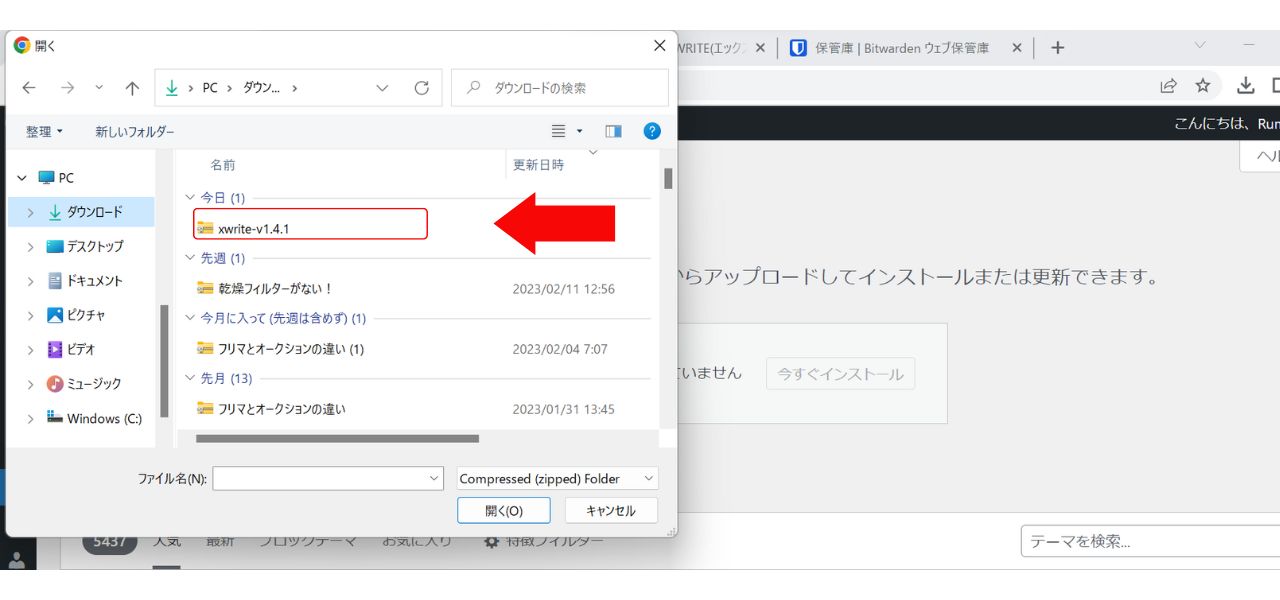
Task: Click the back arrow in file dialog
Action: [29, 88]
